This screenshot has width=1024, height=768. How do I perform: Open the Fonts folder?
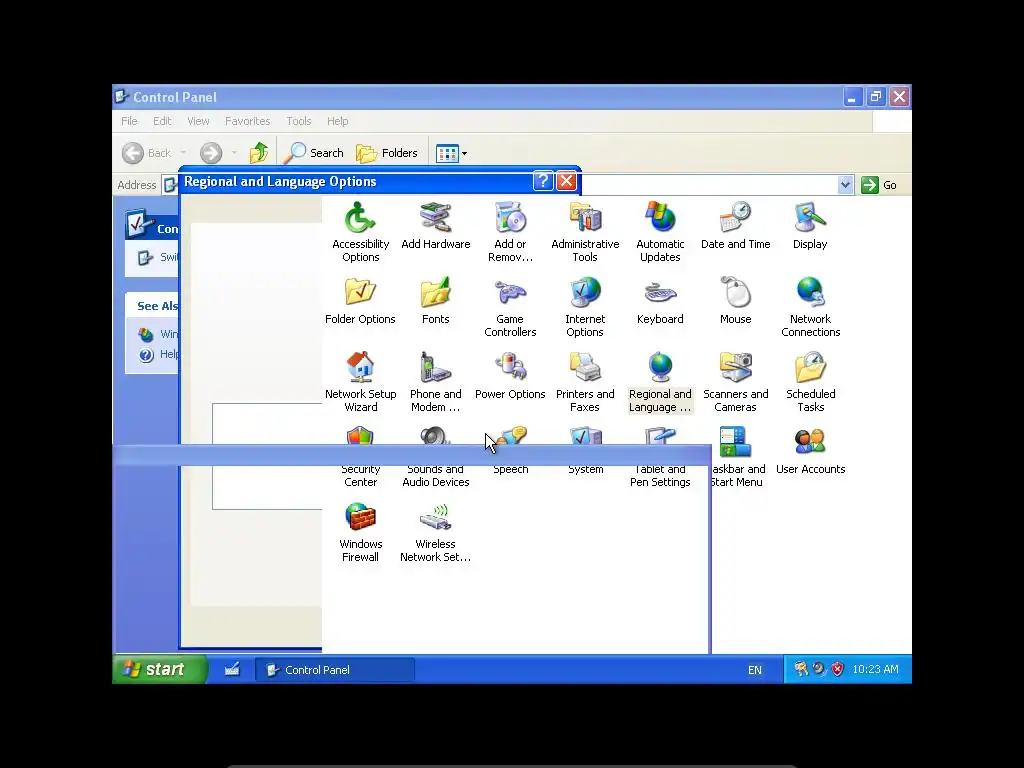[436, 301]
